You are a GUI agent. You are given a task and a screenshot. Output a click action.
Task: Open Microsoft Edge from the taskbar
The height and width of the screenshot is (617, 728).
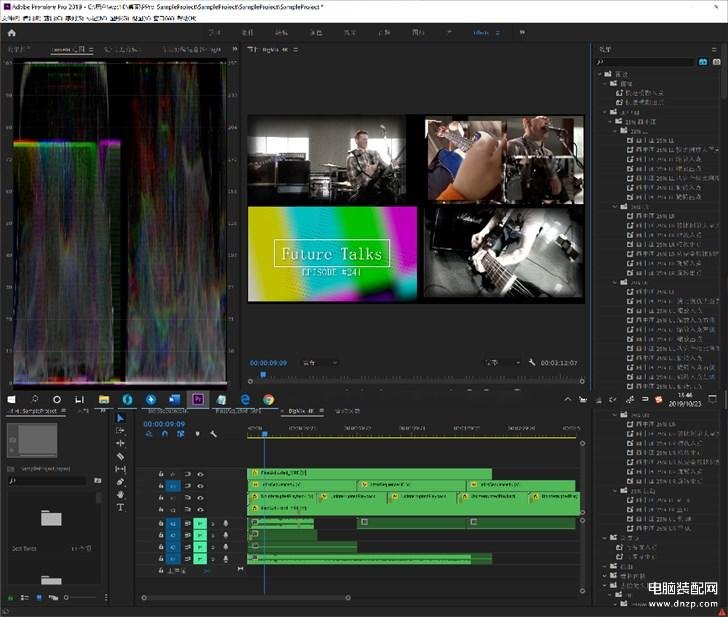pyautogui.click(x=245, y=399)
